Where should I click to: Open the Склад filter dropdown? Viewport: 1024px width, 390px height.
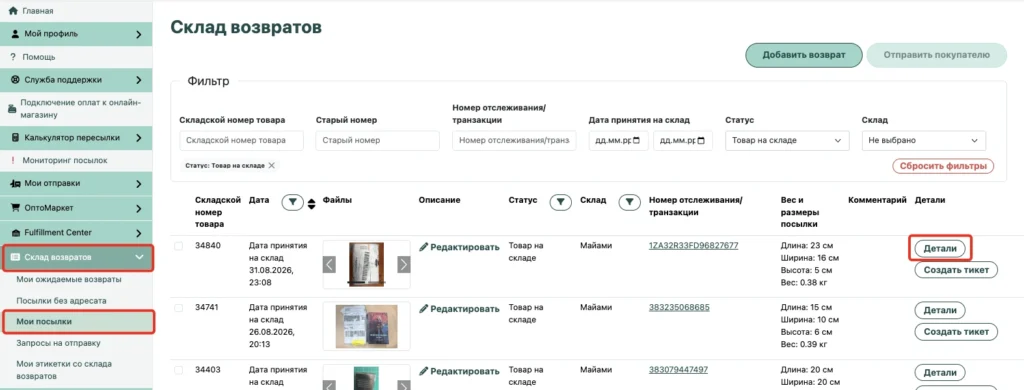tap(923, 140)
